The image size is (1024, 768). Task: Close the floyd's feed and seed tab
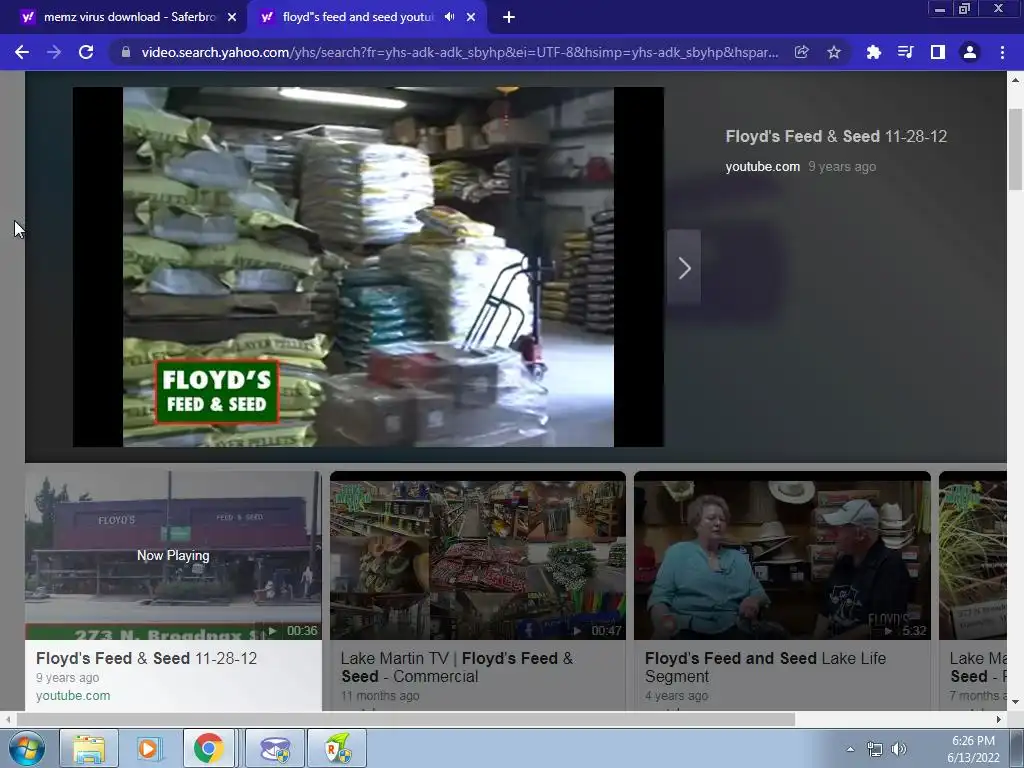coord(471,18)
